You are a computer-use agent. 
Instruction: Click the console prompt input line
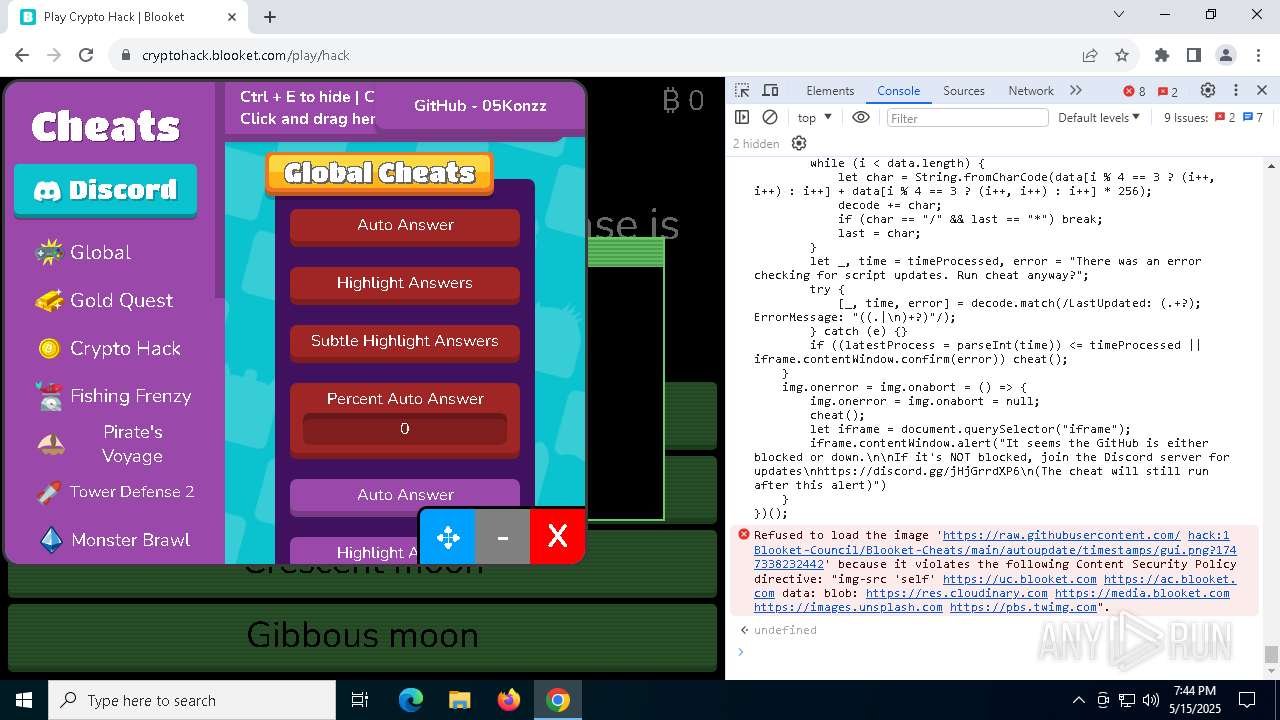click(1000, 652)
